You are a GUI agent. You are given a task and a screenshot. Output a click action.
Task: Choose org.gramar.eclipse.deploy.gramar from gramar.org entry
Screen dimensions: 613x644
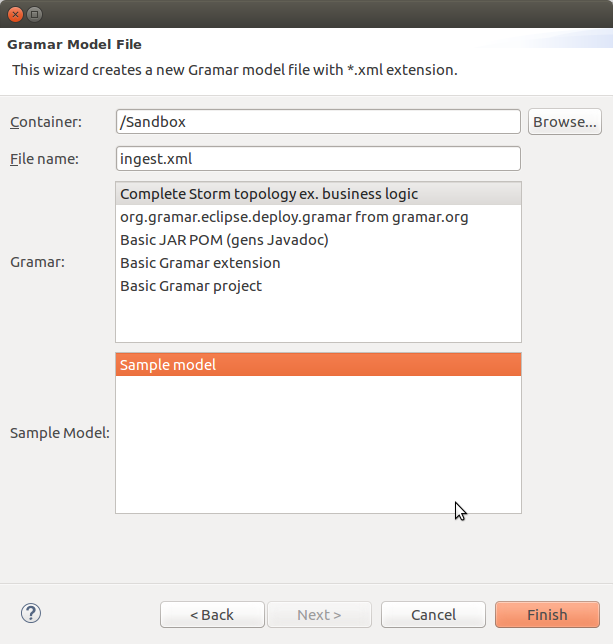click(x=293, y=217)
